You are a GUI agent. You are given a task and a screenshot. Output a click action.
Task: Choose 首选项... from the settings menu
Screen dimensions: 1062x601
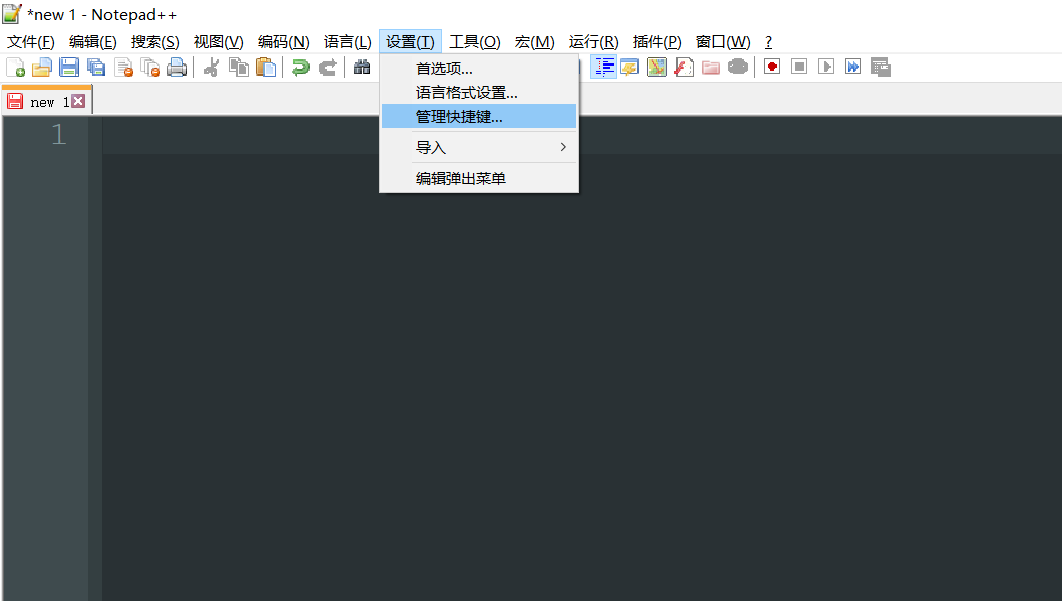click(x=479, y=68)
